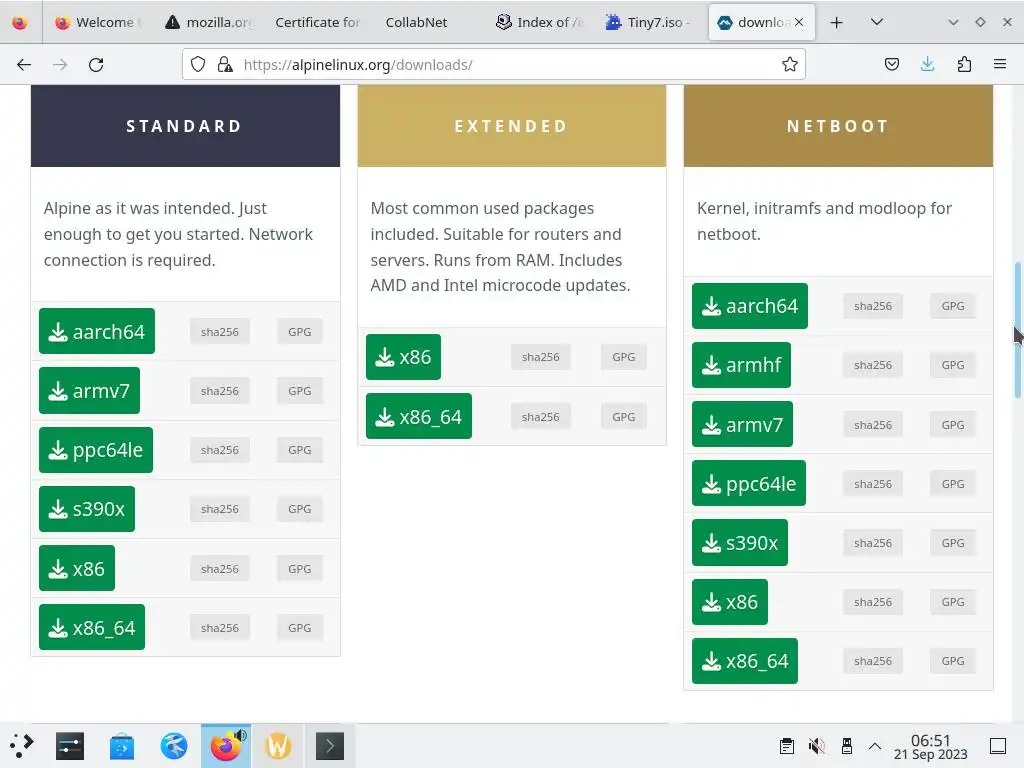
Task: Show desktop using the panel button
Action: pos(998,746)
